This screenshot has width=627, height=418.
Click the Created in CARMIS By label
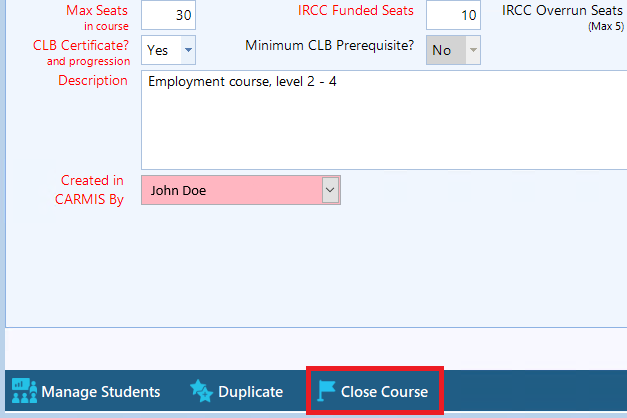click(90, 190)
